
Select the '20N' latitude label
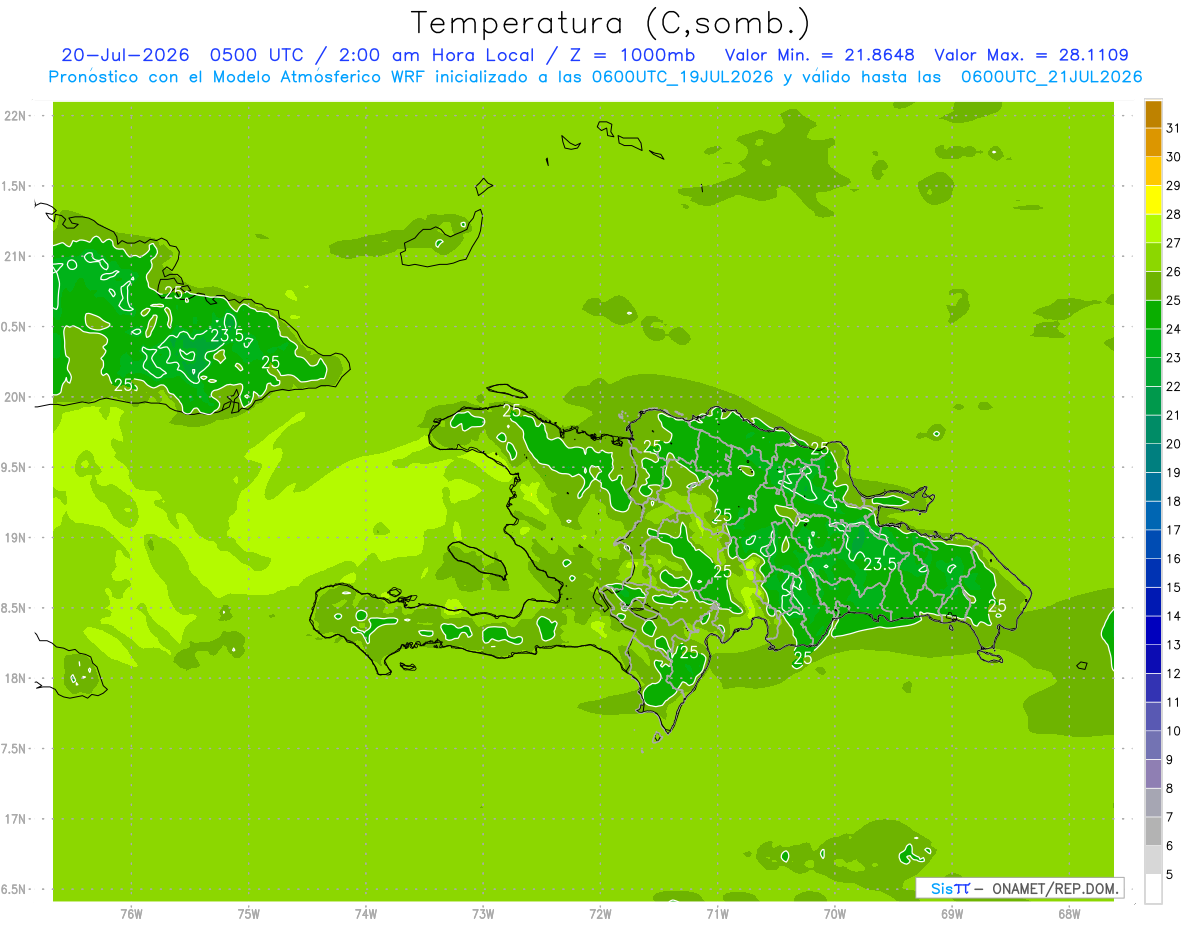tap(16, 397)
